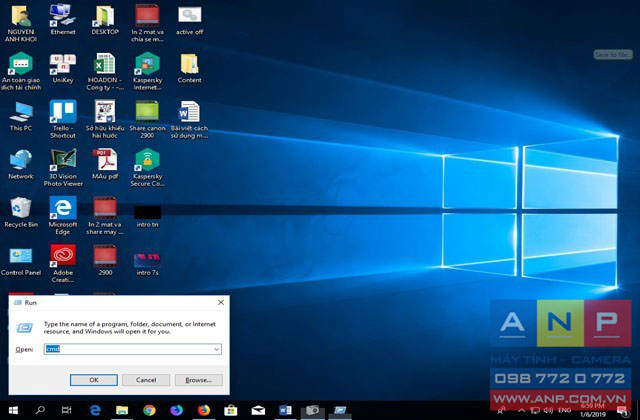
Task: Select the Kaspersky Secure Connection shortcut
Action: [x=147, y=168]
